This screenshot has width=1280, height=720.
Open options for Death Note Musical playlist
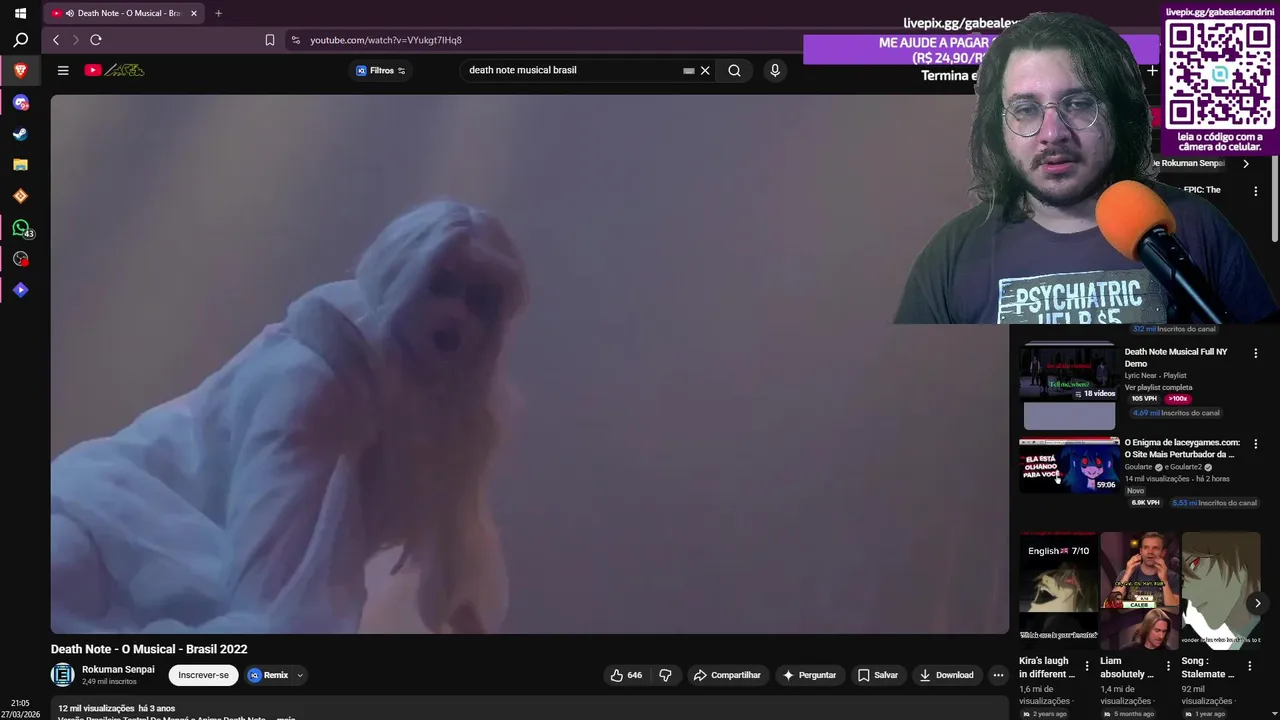[1256, 353]
